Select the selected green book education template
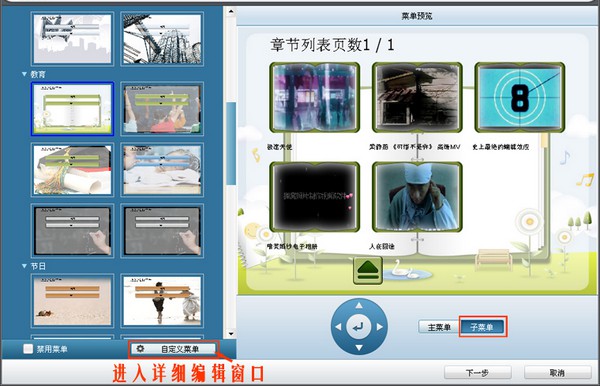Image resolution: width=600 pixels, height=386 pixels. 72,109
